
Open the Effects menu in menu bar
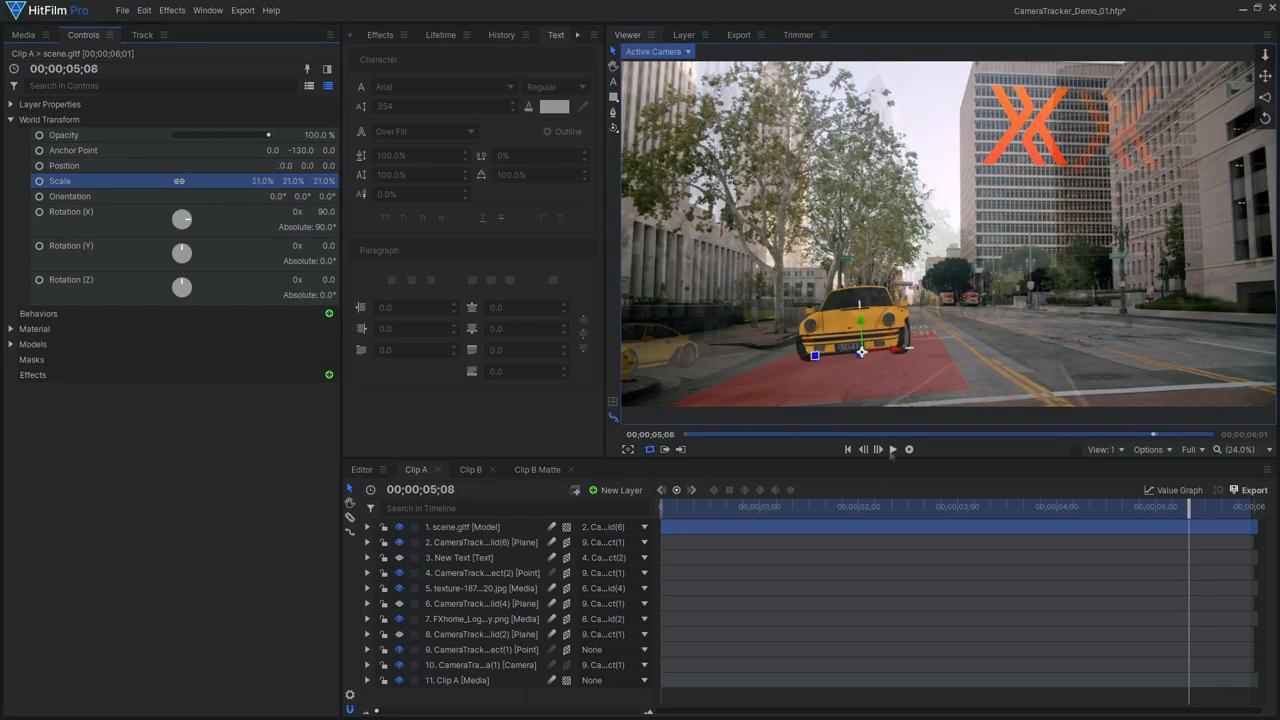click(x=172, y=10)
